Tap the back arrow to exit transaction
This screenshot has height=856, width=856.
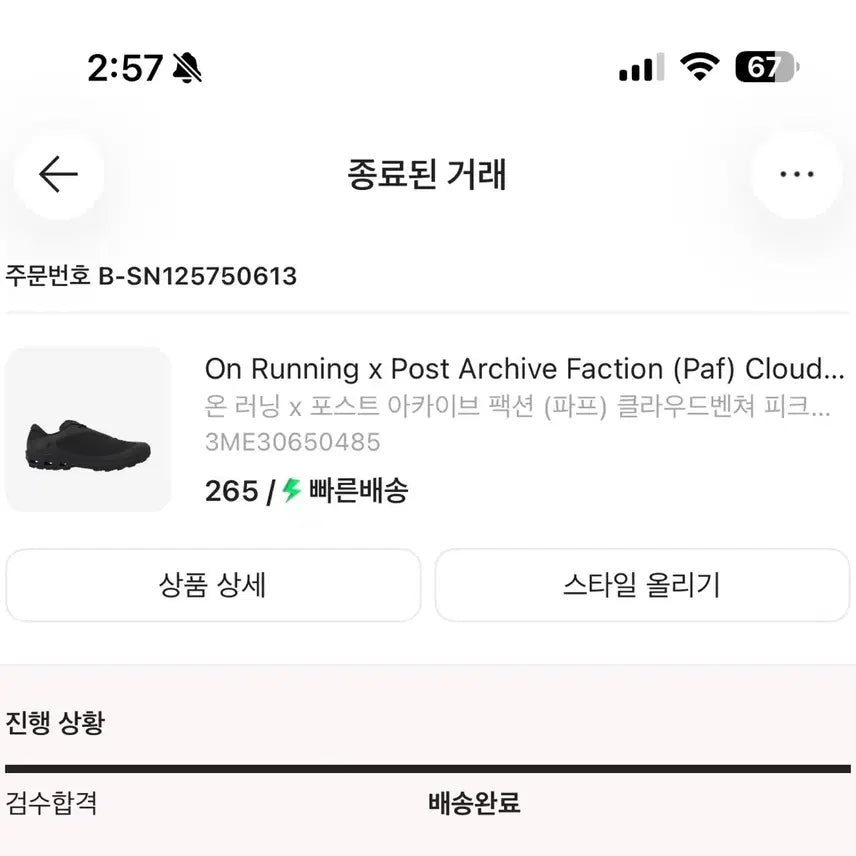coord(57,173)
